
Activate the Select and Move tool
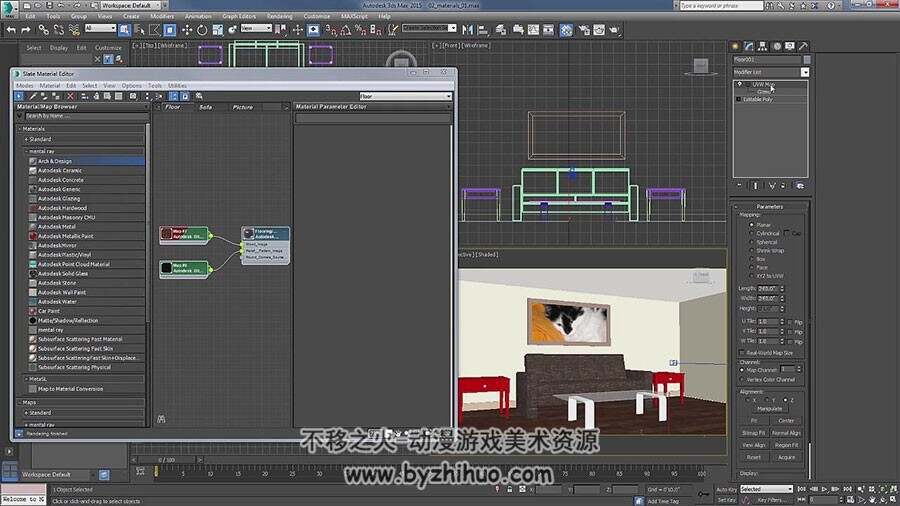187,30
